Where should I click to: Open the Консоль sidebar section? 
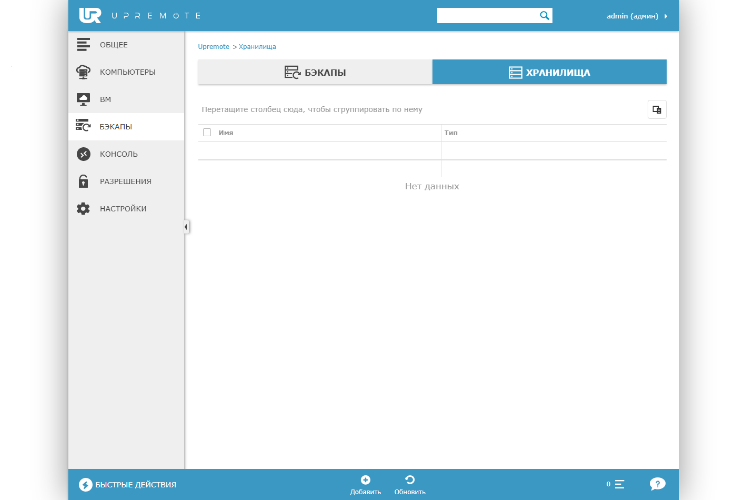118,154
